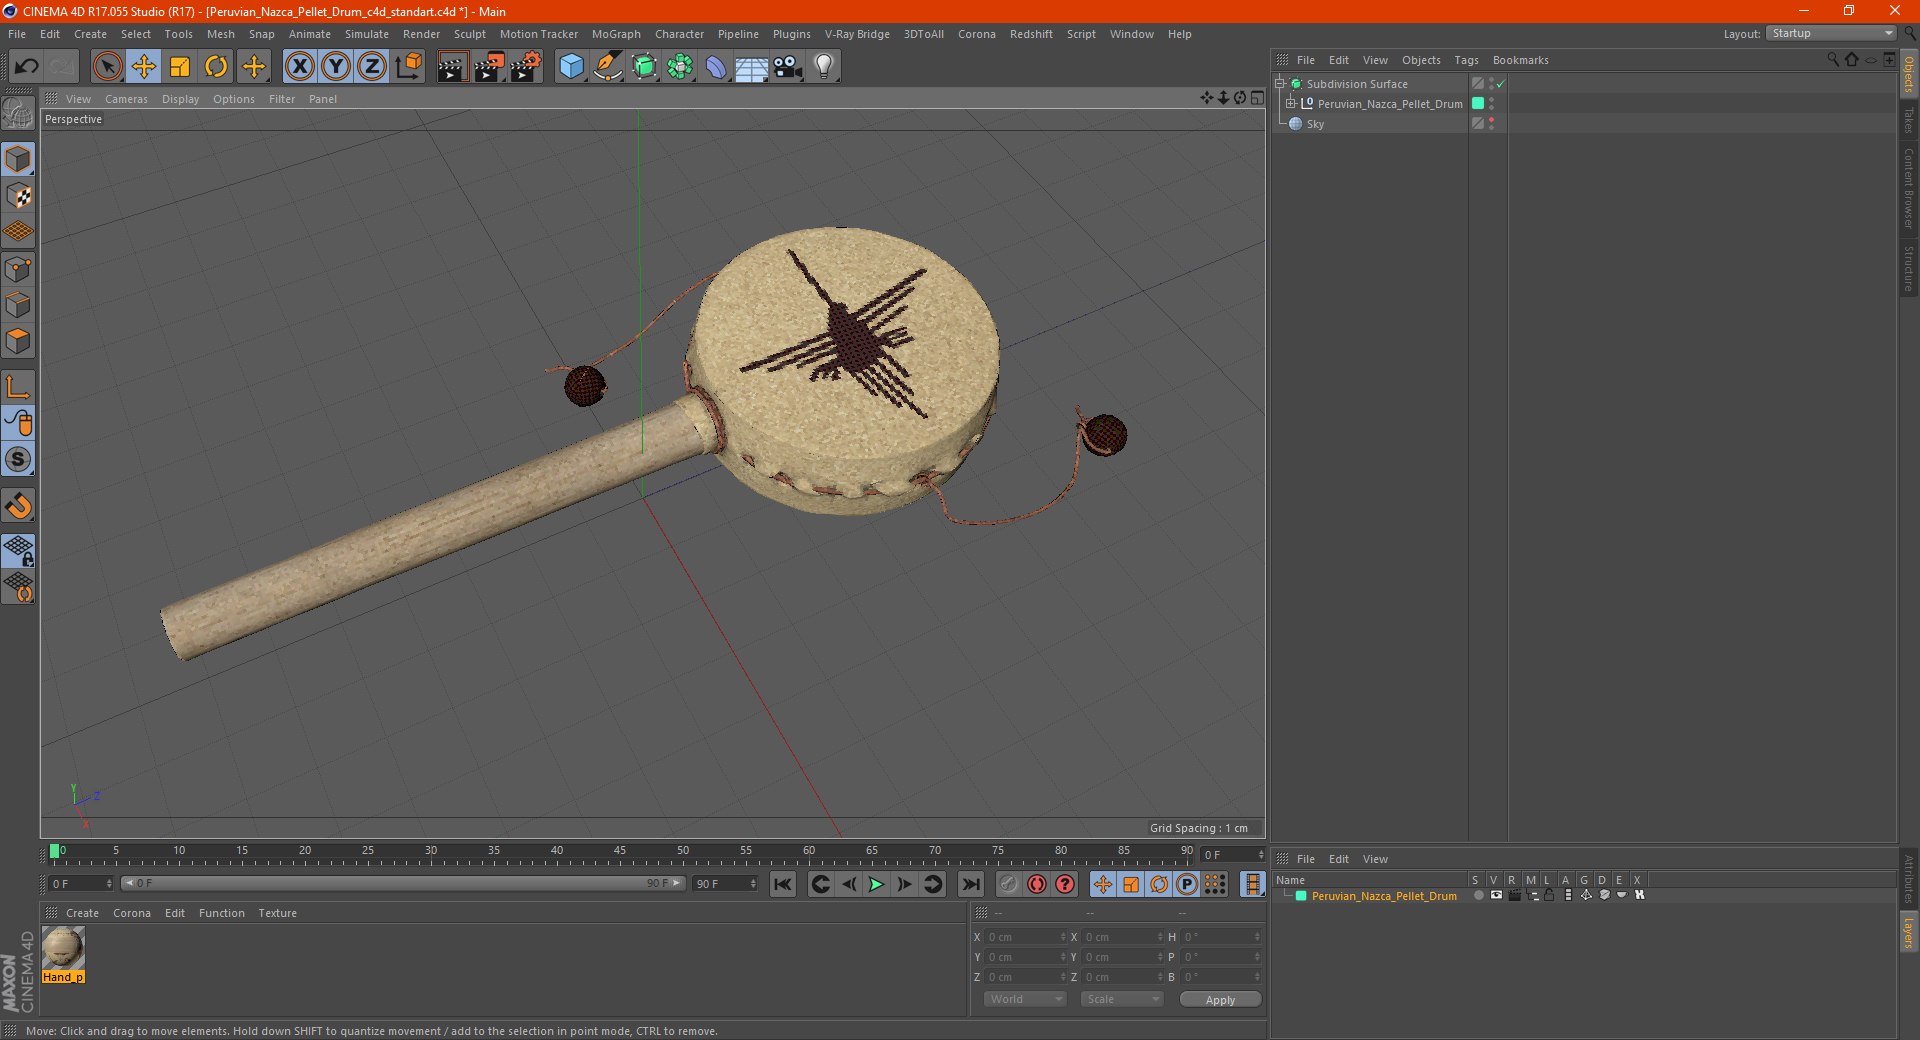1920x1040 pixels.
Task: Select the Live Selection tool
Action: point(107,67)
